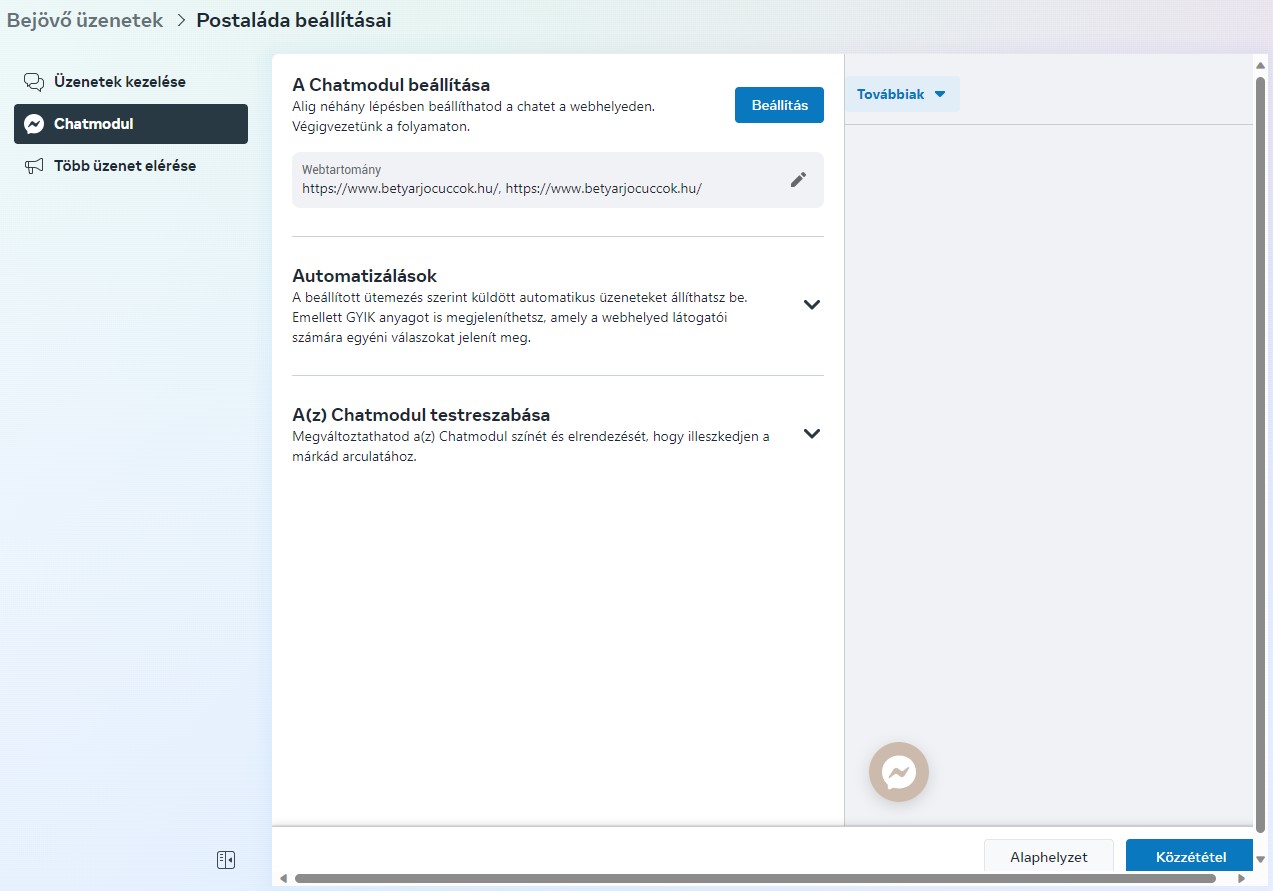Image resolution: width=1273 pixels, height=891 pixels.
Task: Click the Webtartomány domain field
Action: [x=558, y=180]
